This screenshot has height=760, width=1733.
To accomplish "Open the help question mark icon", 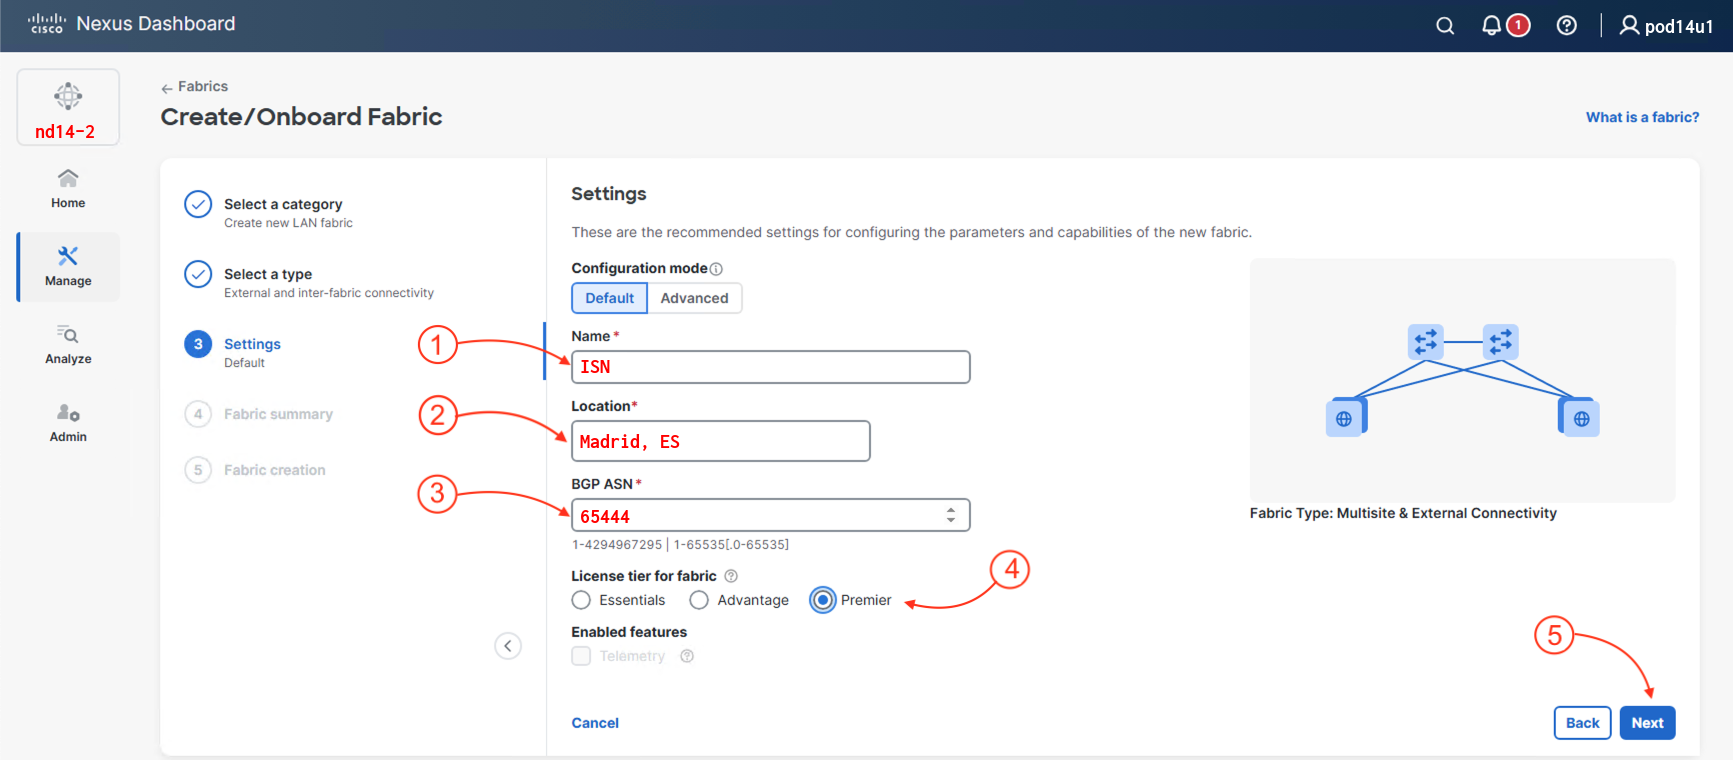I will pos(1567,26).
